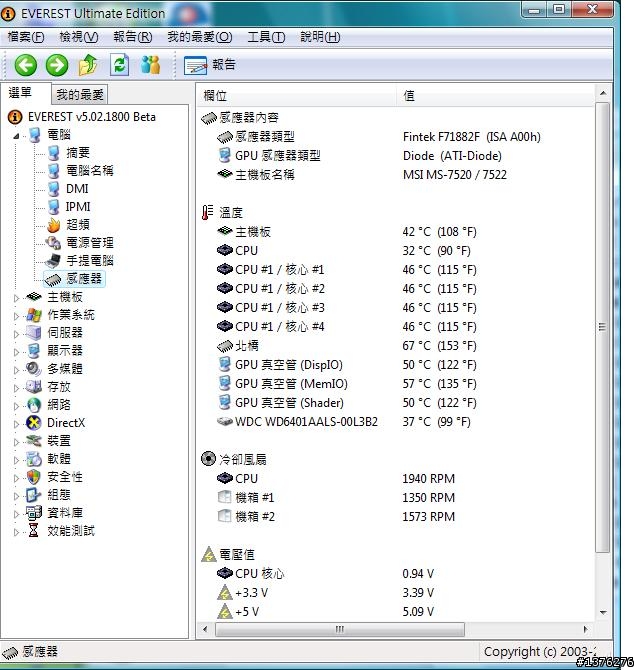Click the thermometer icon beside 溫度
The width and height of the screenshot is (640, 670).
tap(208, 212)
